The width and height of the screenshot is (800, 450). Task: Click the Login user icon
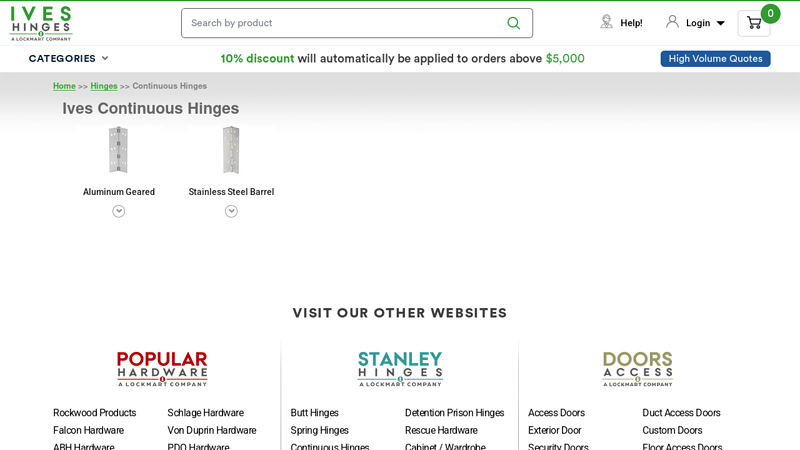(x=672, y=22)
